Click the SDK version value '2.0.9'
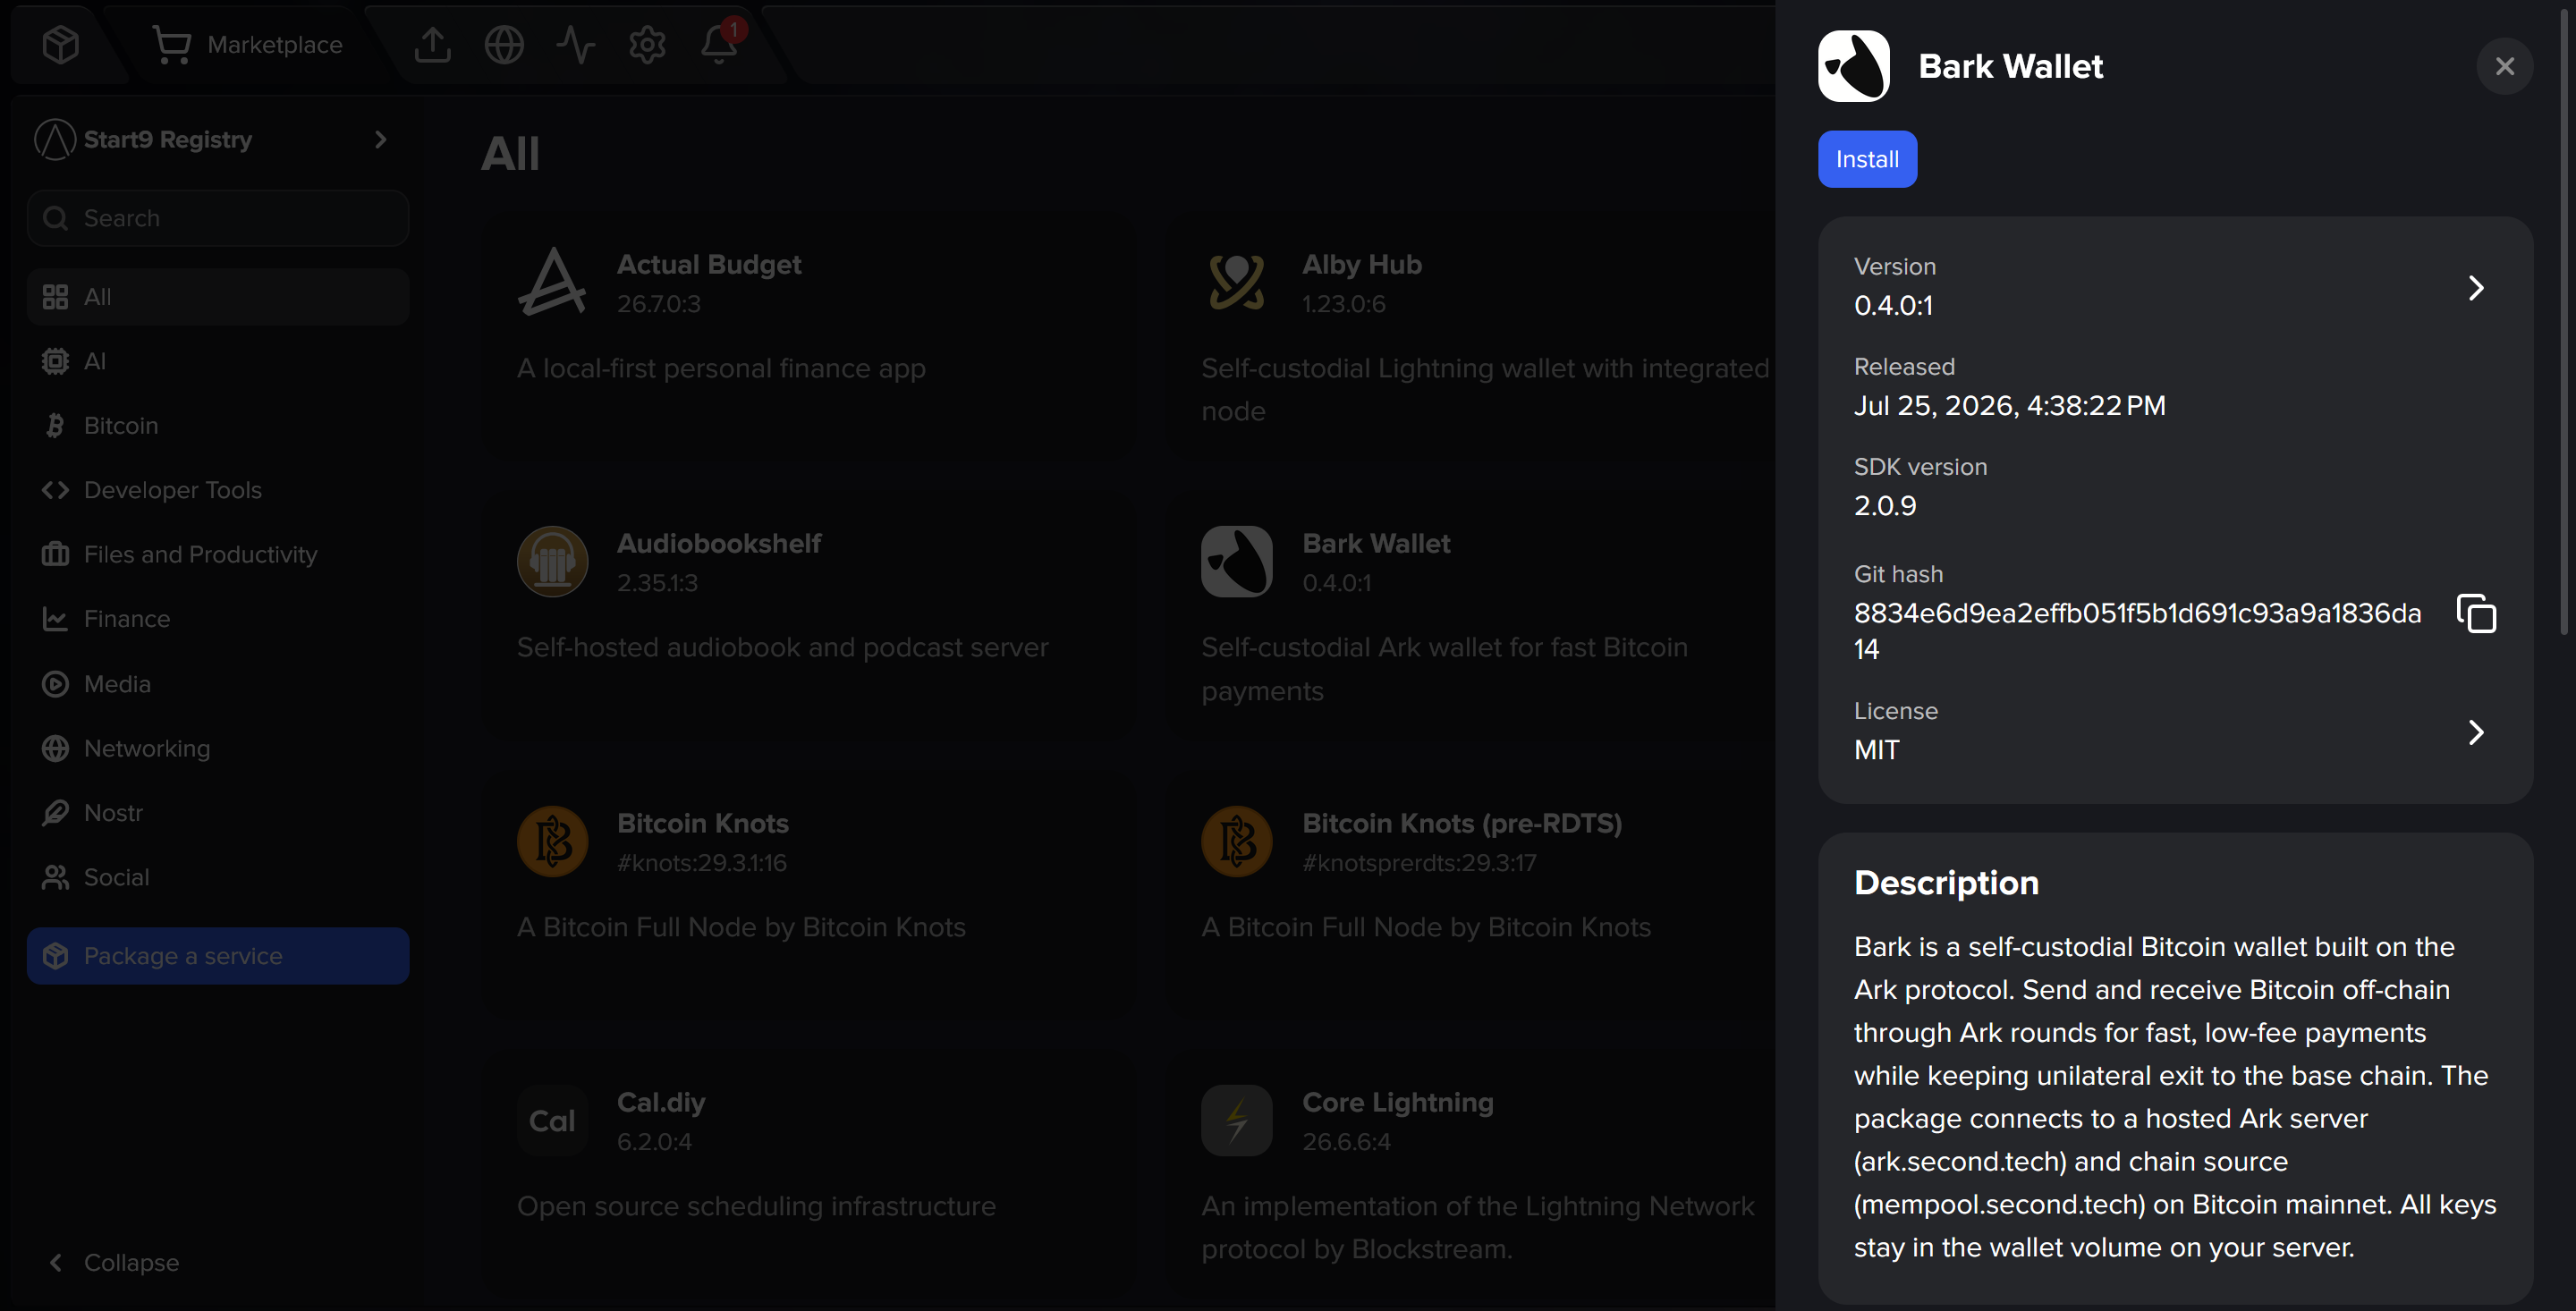This screenshot has height=1311, width=2576. 1885,506
